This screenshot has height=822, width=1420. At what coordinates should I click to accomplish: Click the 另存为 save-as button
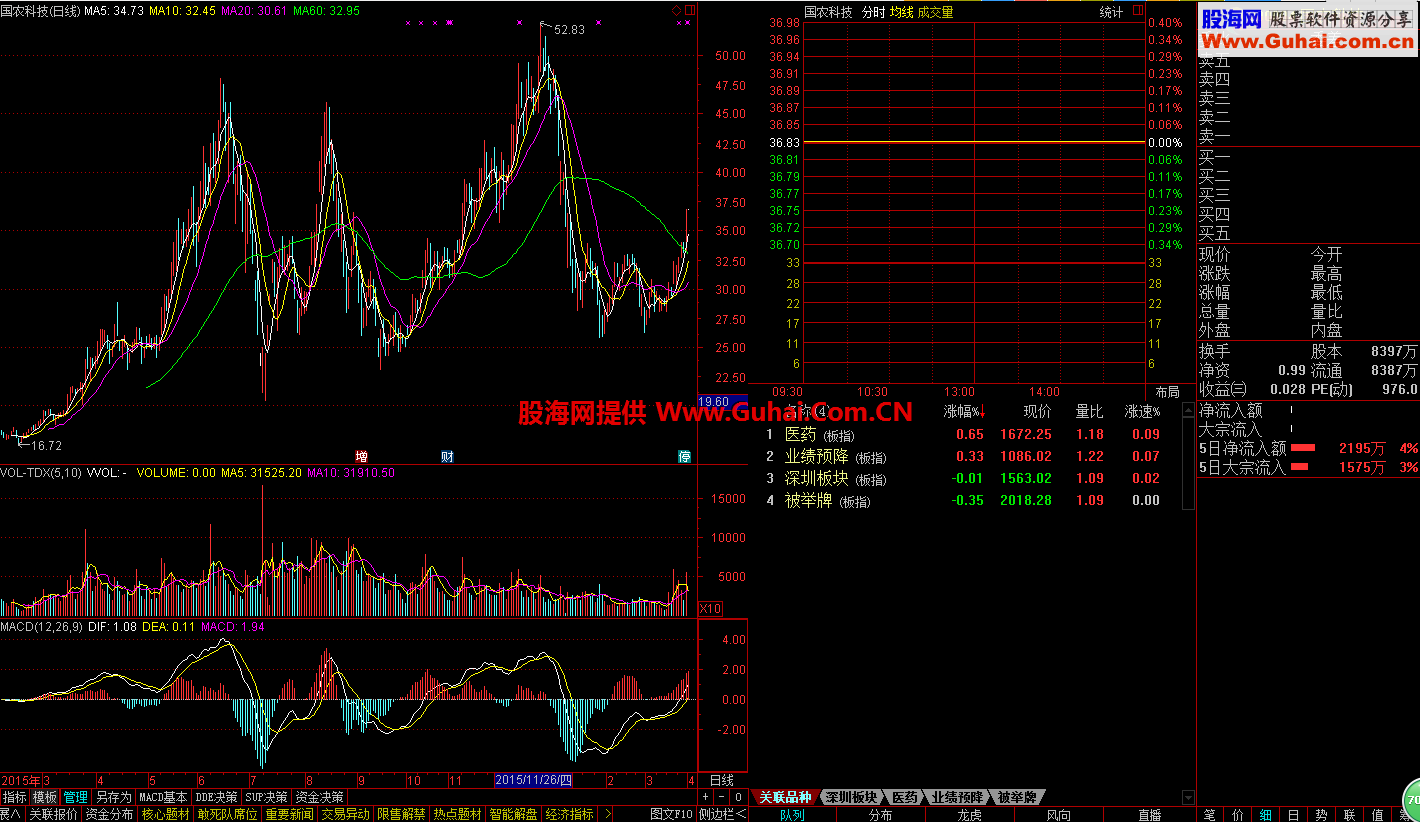(x=113, y=797)
